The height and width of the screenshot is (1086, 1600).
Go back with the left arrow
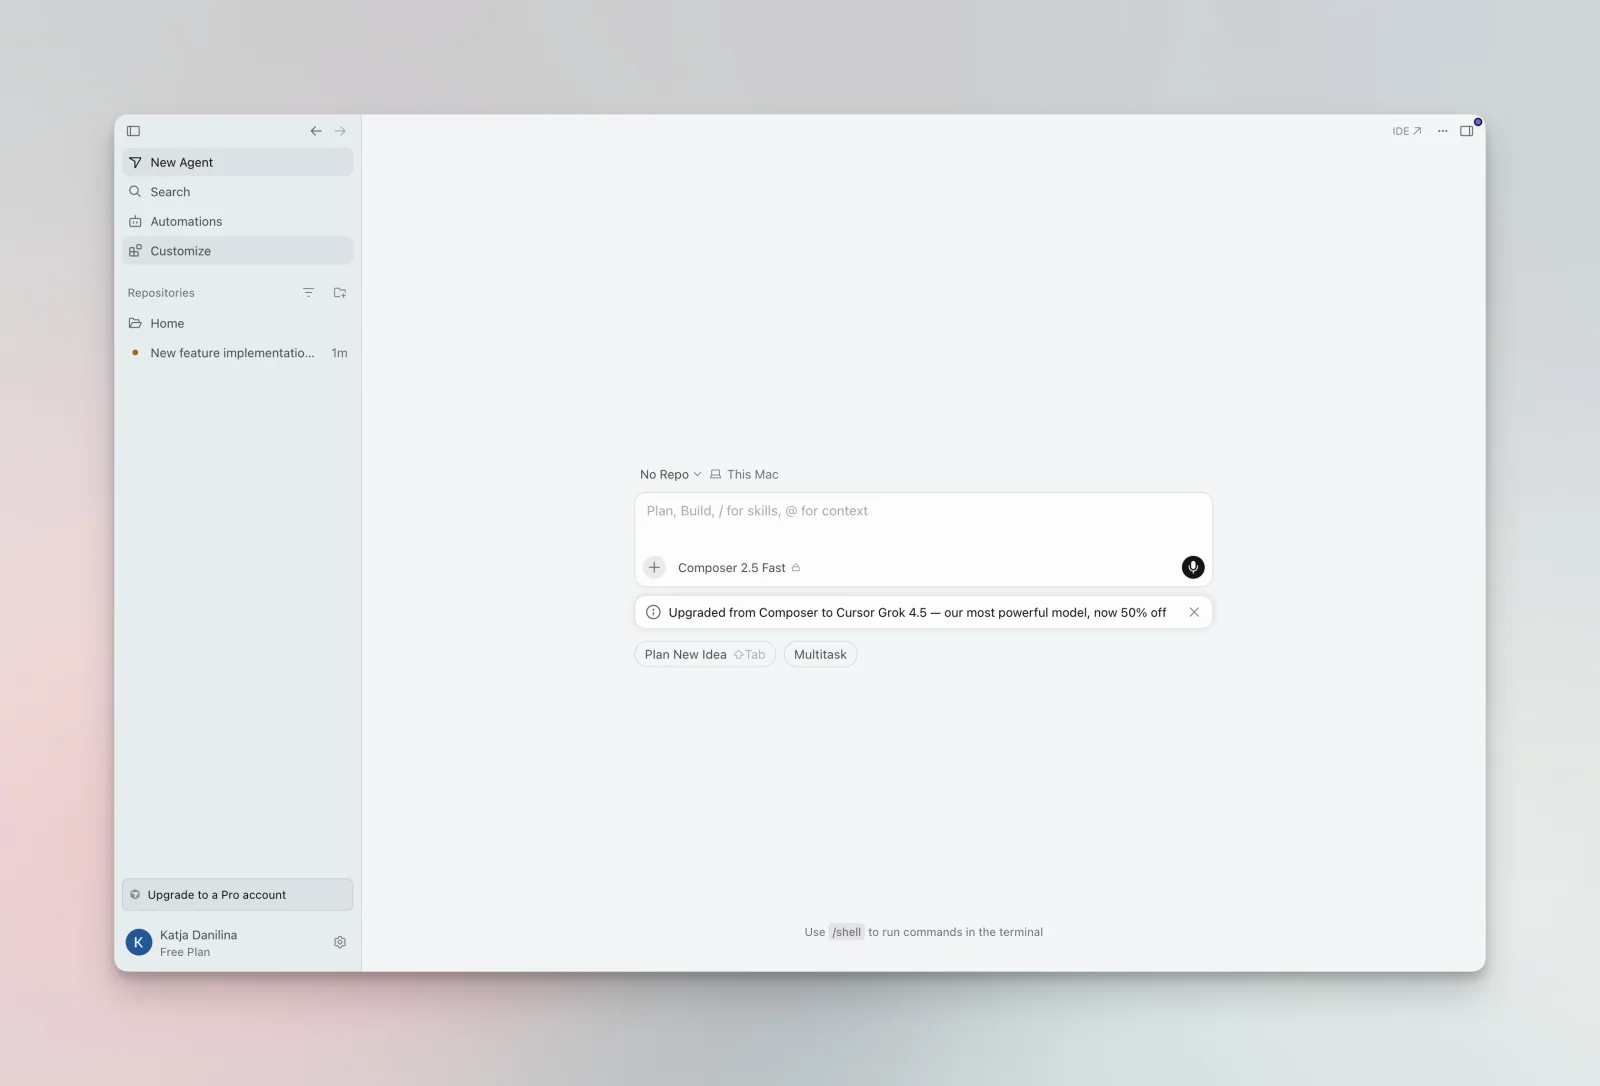click(316, 131)
